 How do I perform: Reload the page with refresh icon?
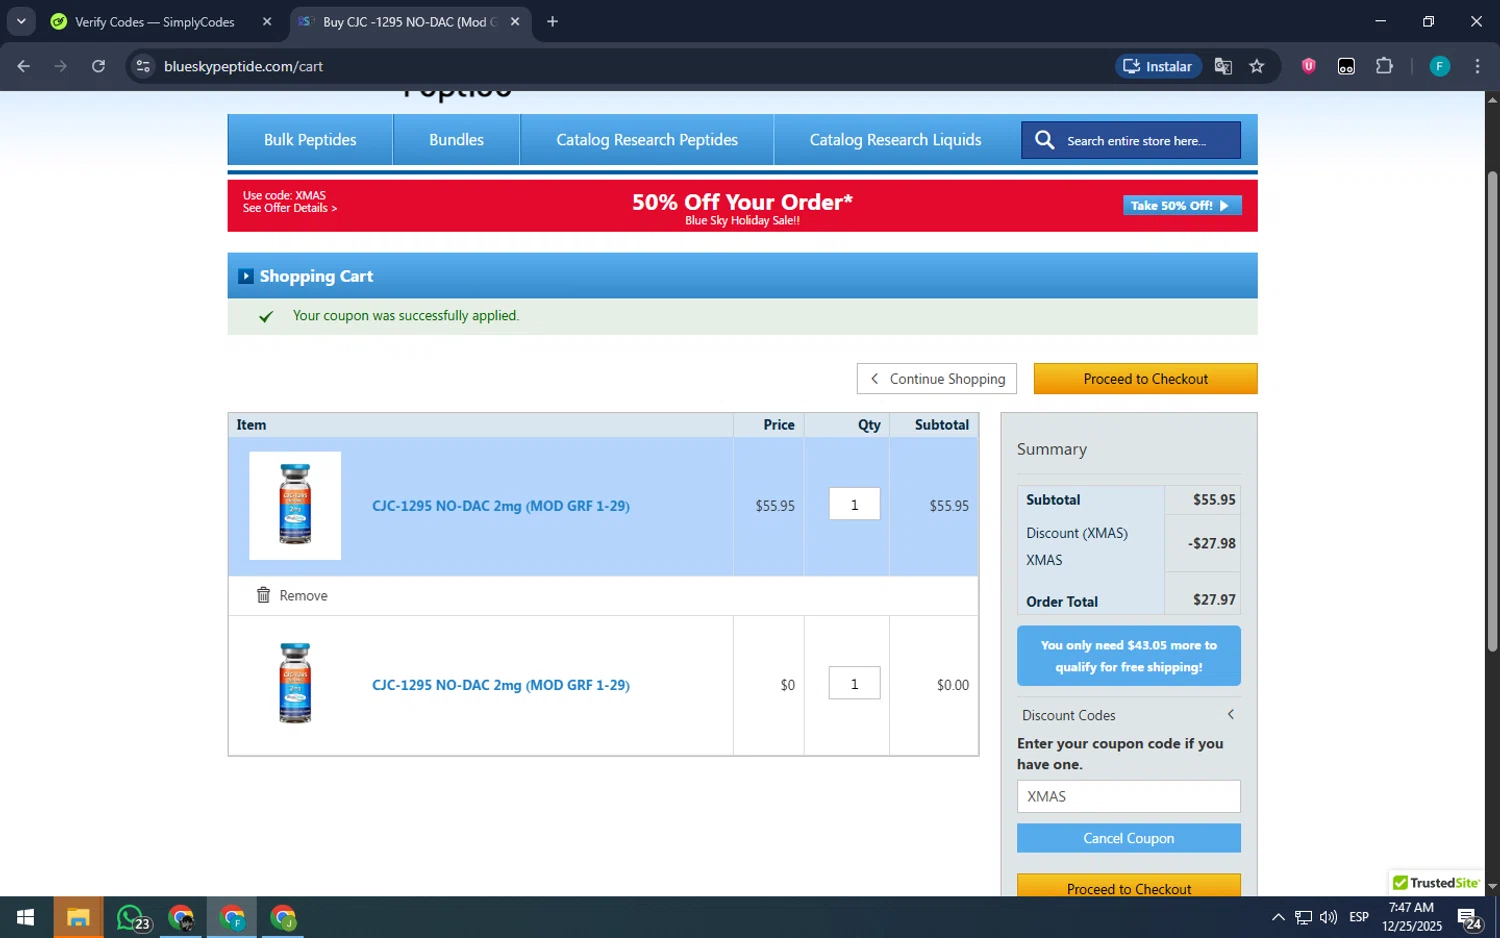click(x=98, y=66)
